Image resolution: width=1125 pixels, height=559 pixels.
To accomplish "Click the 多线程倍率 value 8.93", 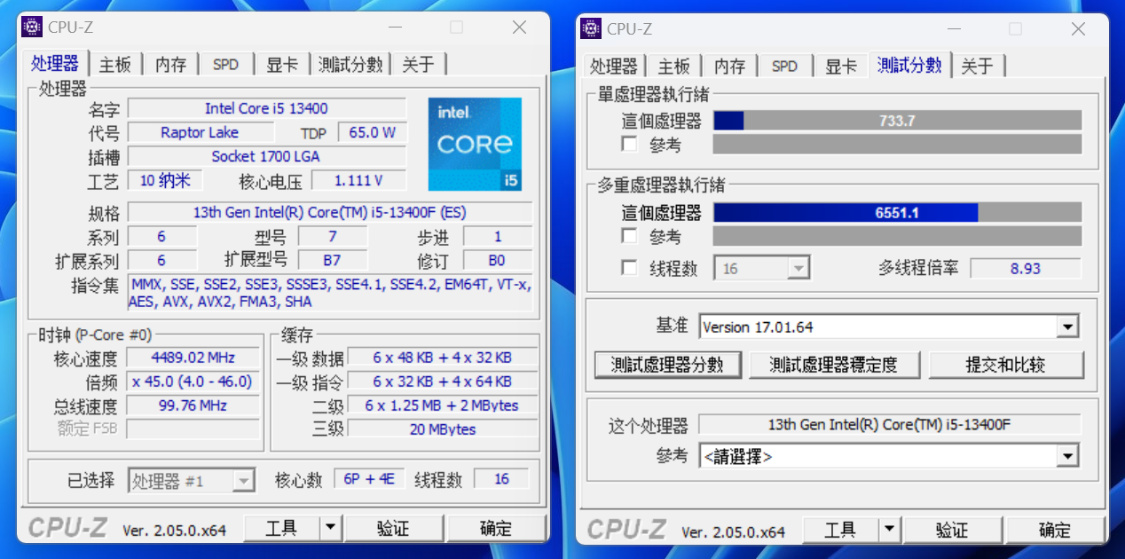I will pos(1025,268).
